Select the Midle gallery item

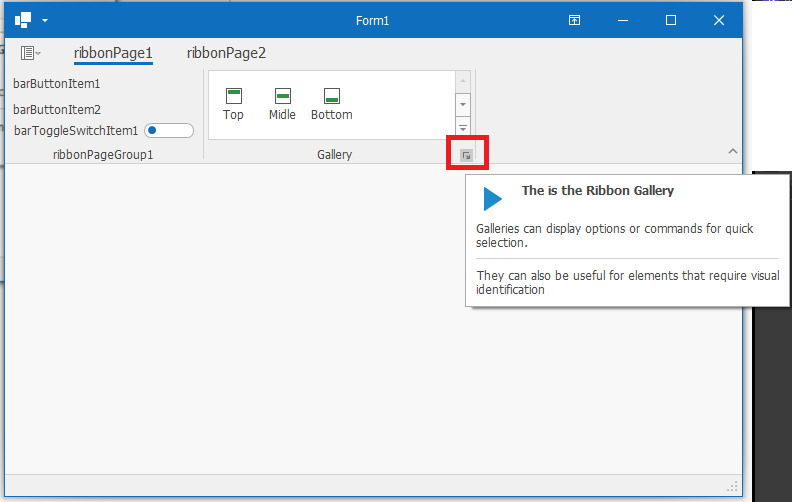pyautogui.click(x=282, y=105)
